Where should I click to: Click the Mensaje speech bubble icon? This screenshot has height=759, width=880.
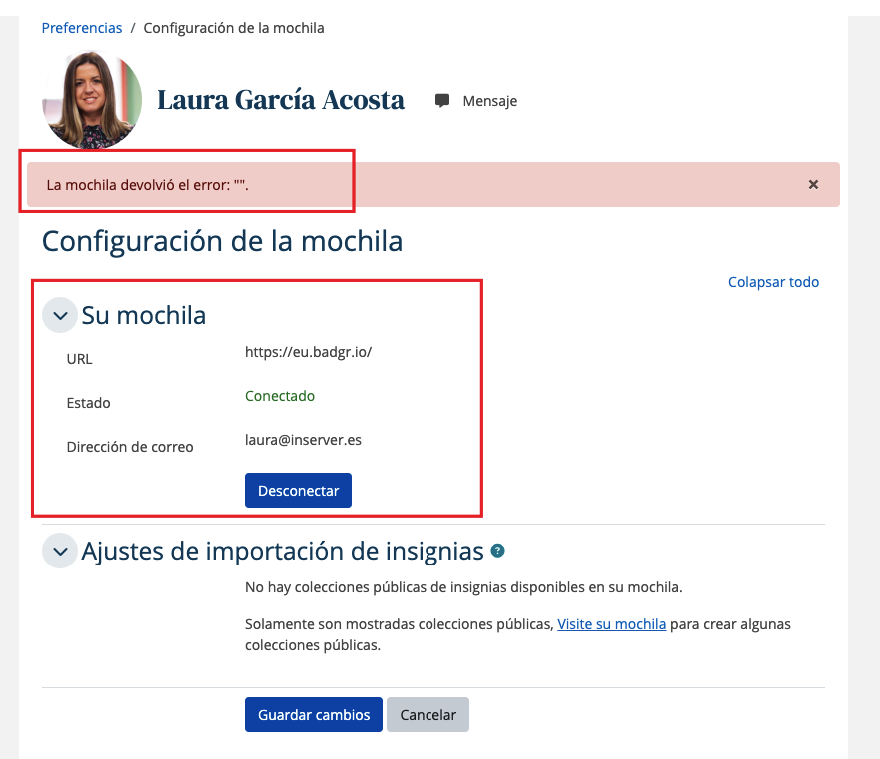pyautogui.click(x=442, y=100)
